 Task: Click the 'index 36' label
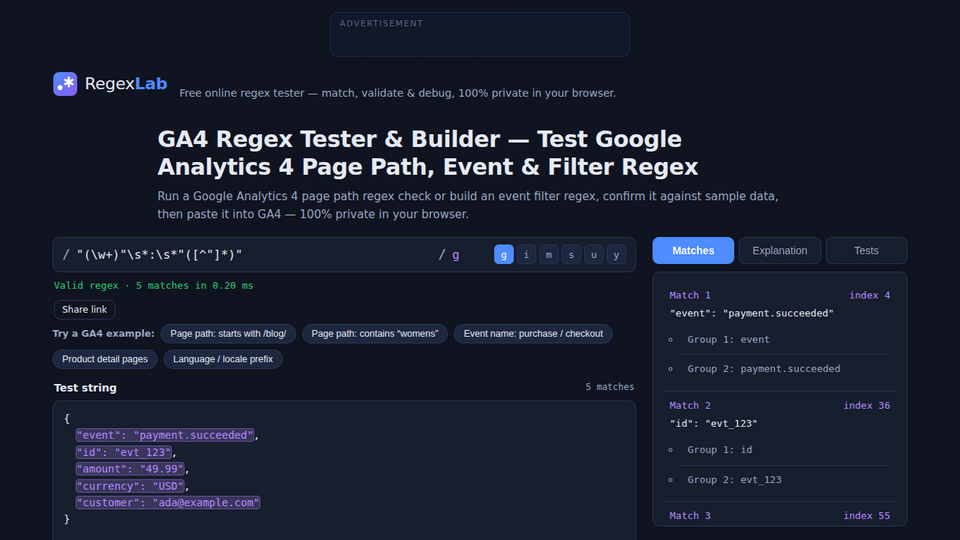pyautogui.click(x=867, y=405)
